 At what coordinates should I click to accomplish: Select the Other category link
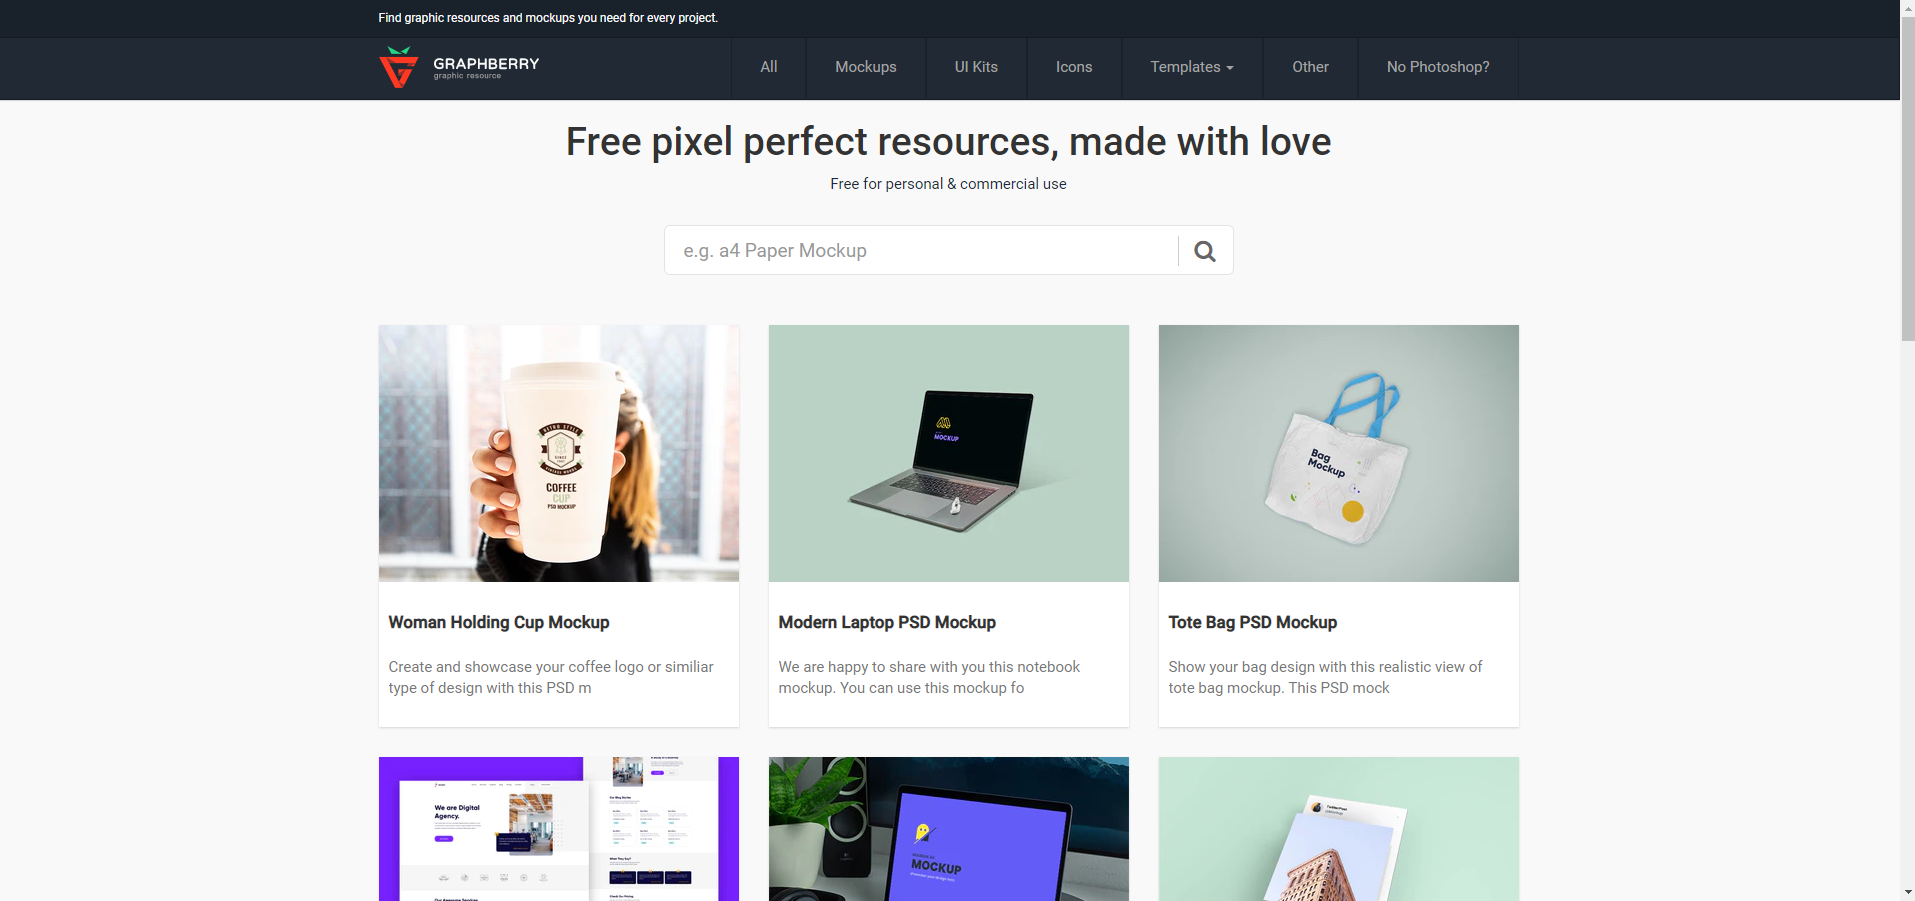pyautogui.click(x=1310, y=67)
